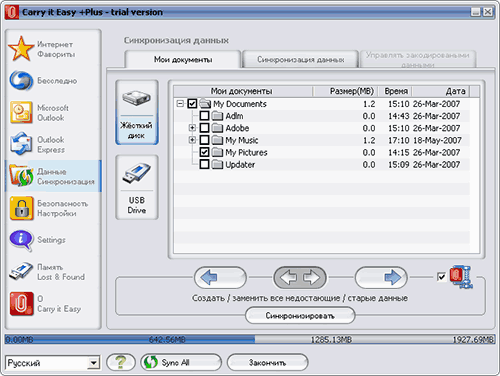Viewport: 500px width, 376px height.
Task: Click the Синхронизировать button
Action: pyautogui.click(x=300, y=315)
